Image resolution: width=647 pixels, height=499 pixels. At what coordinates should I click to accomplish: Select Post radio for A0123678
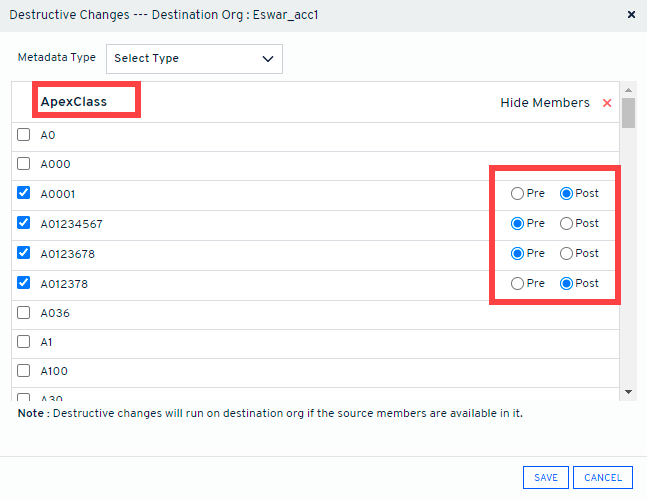click(567, 254)
